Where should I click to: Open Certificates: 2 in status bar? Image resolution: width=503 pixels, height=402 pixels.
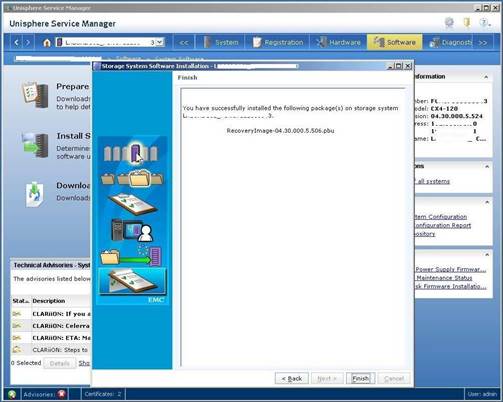coord(103,394)
